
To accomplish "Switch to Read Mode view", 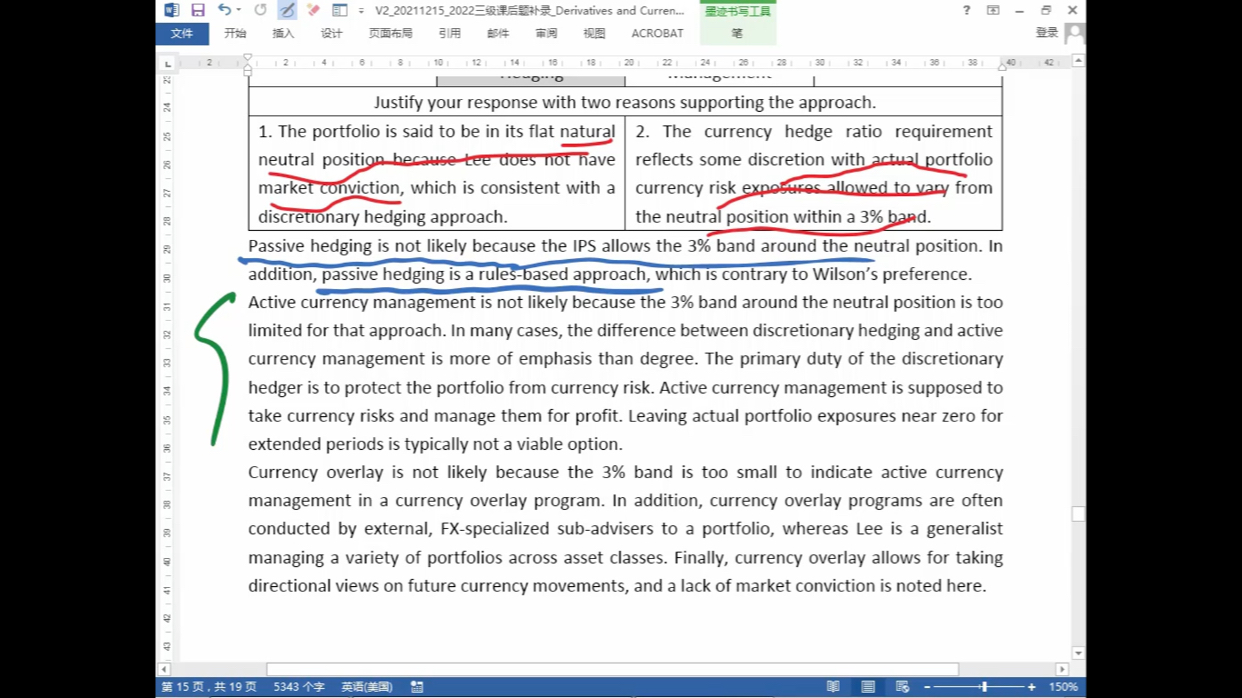I will 833,687.
